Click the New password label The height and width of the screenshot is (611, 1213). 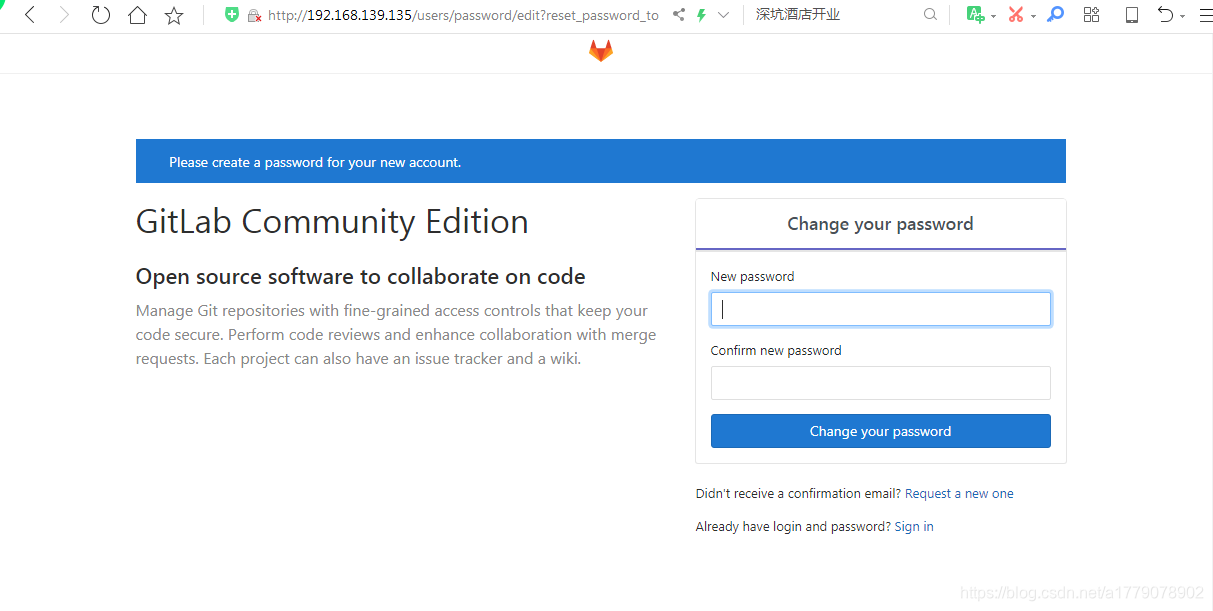(x=753, y=277)
